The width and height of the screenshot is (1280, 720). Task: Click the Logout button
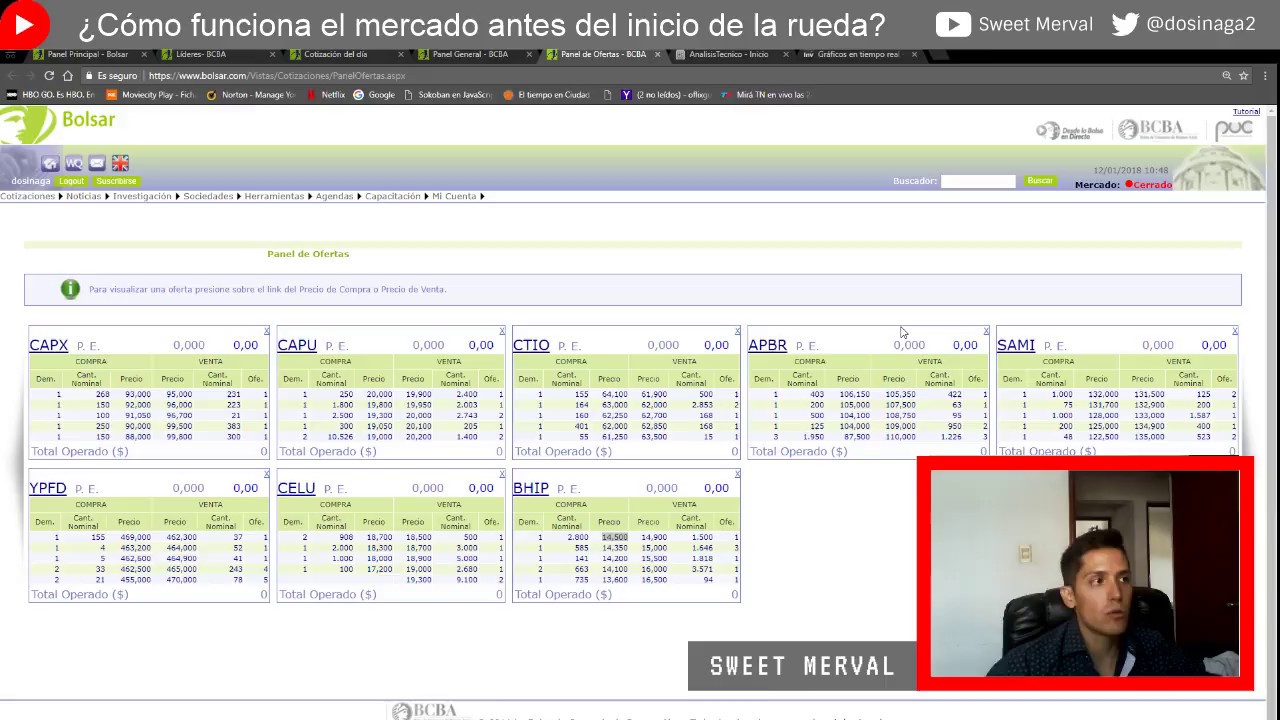coord(71,181)
